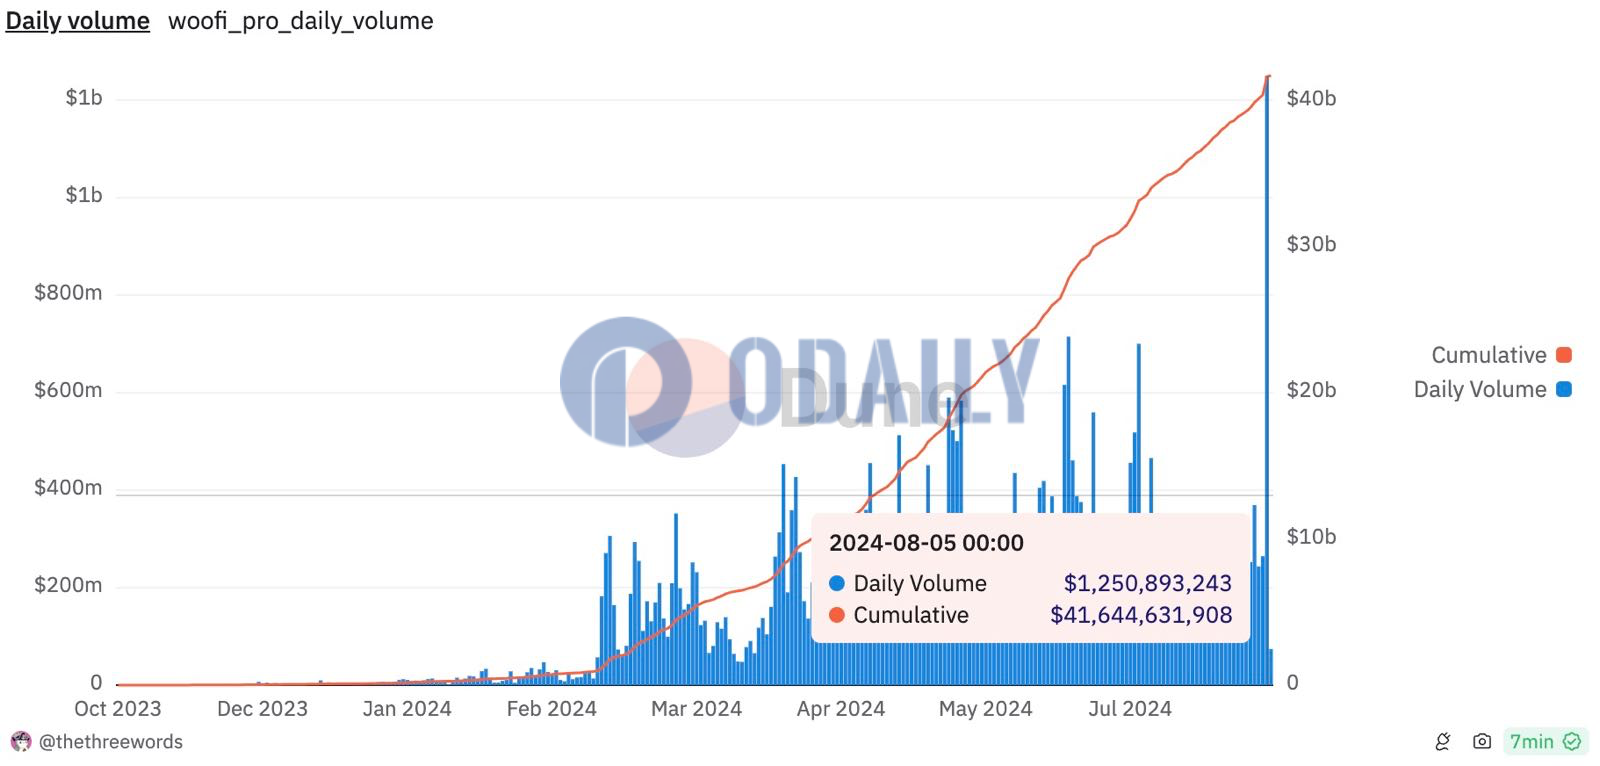Click the blue dot in tooltip
This screenshot has height=766, width=1600.
point(837,583)
